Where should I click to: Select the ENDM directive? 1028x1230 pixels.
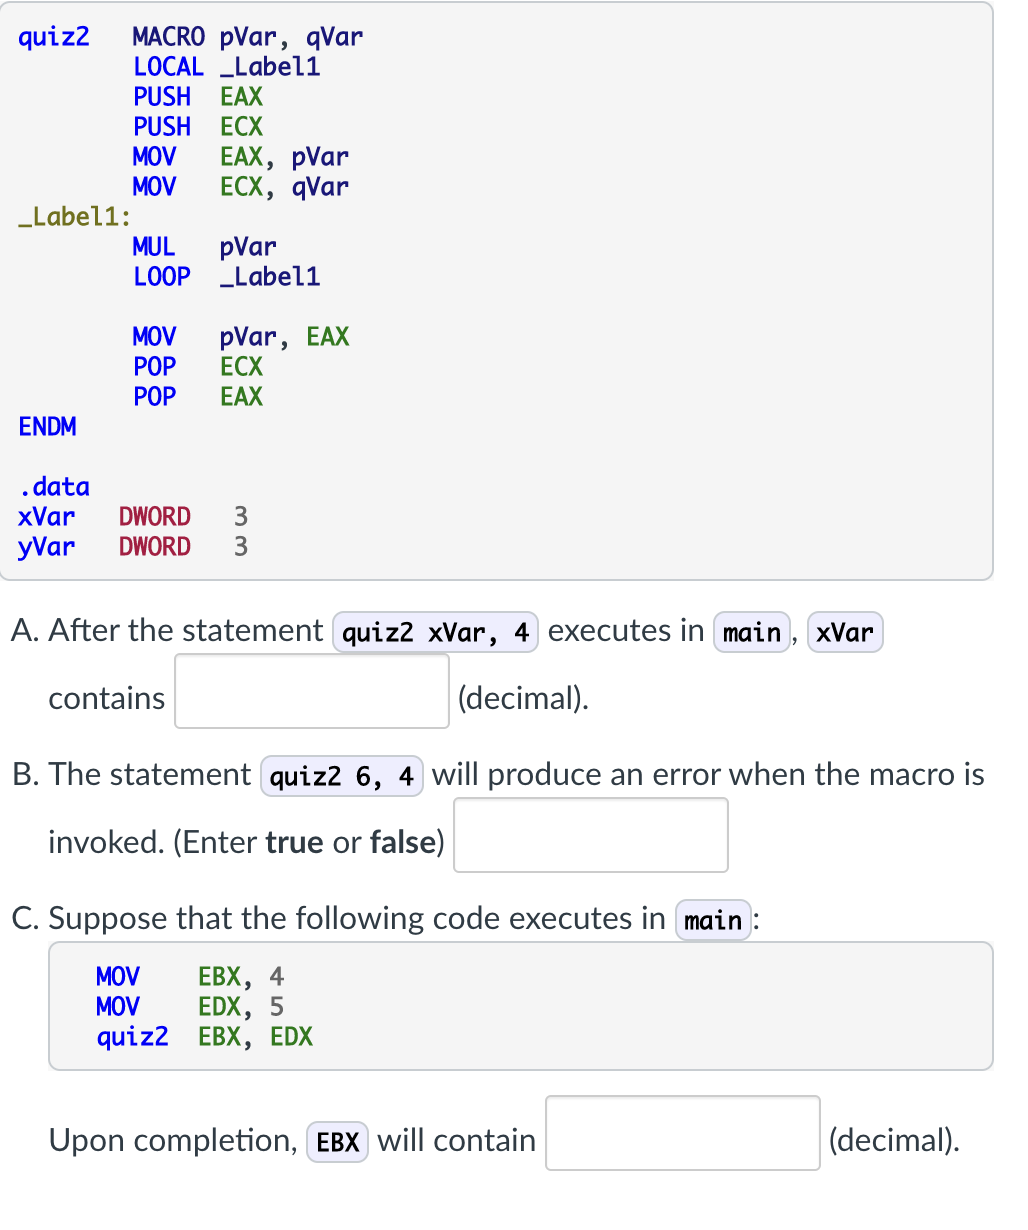click(x=47, y=427)
